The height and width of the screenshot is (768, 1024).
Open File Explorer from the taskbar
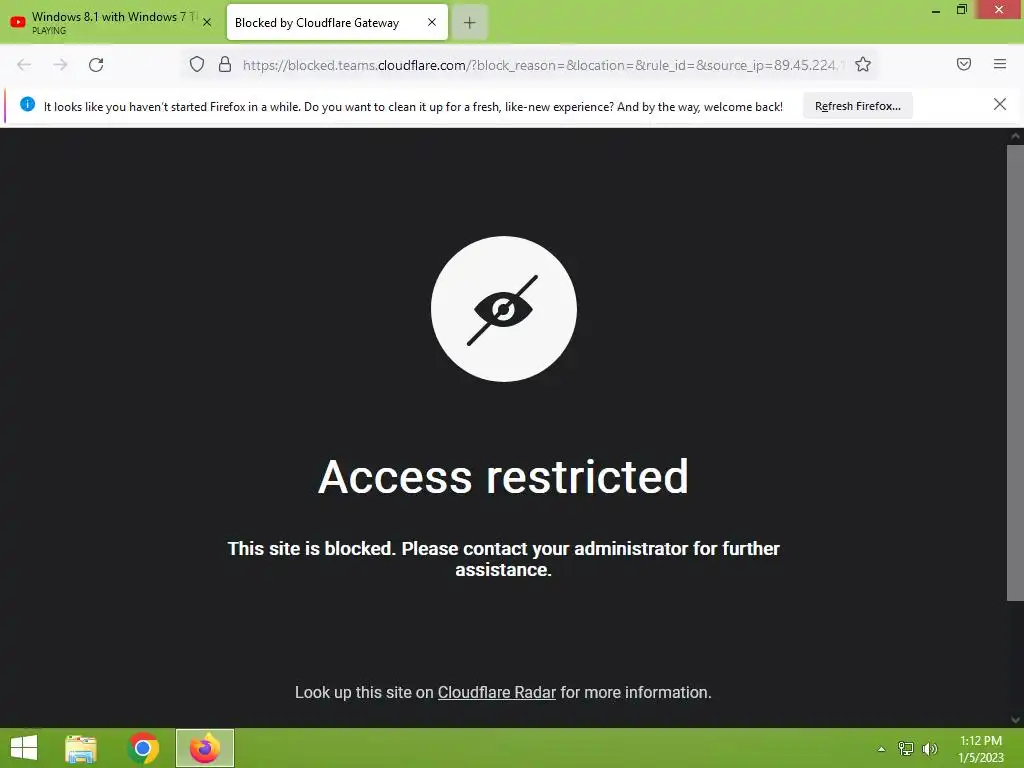81,748
